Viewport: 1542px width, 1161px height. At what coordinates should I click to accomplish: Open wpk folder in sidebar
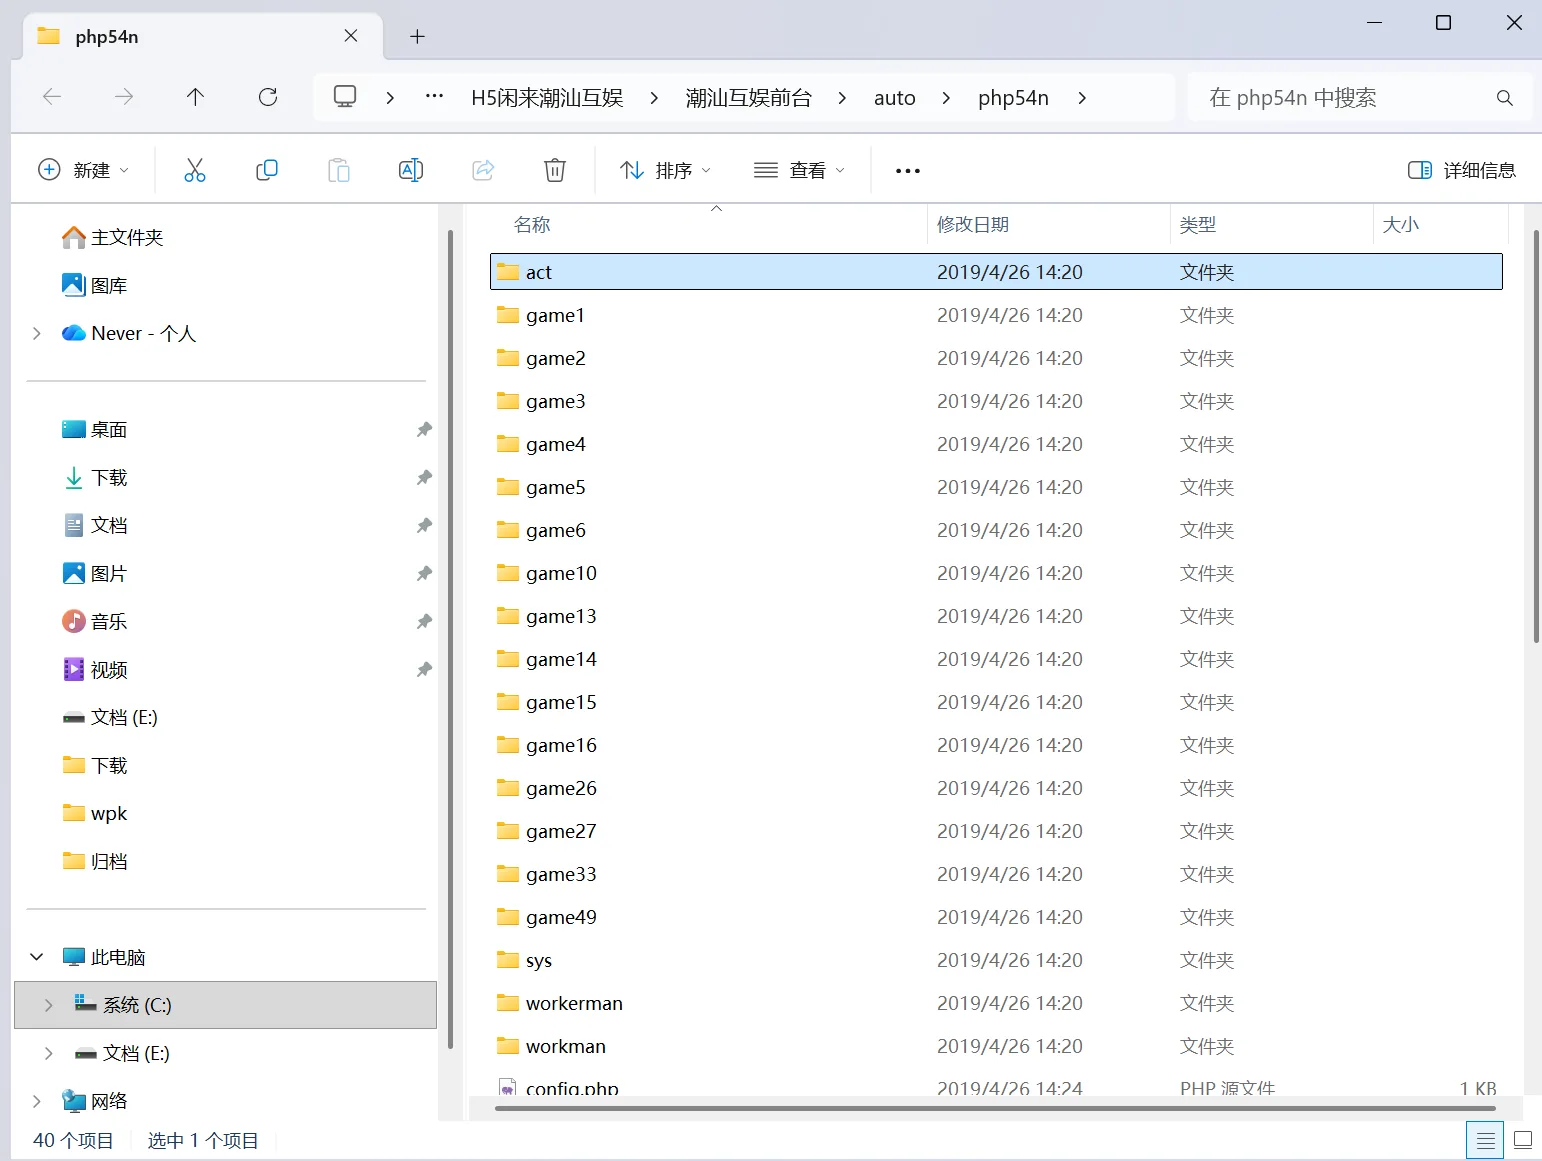[95, 813]
